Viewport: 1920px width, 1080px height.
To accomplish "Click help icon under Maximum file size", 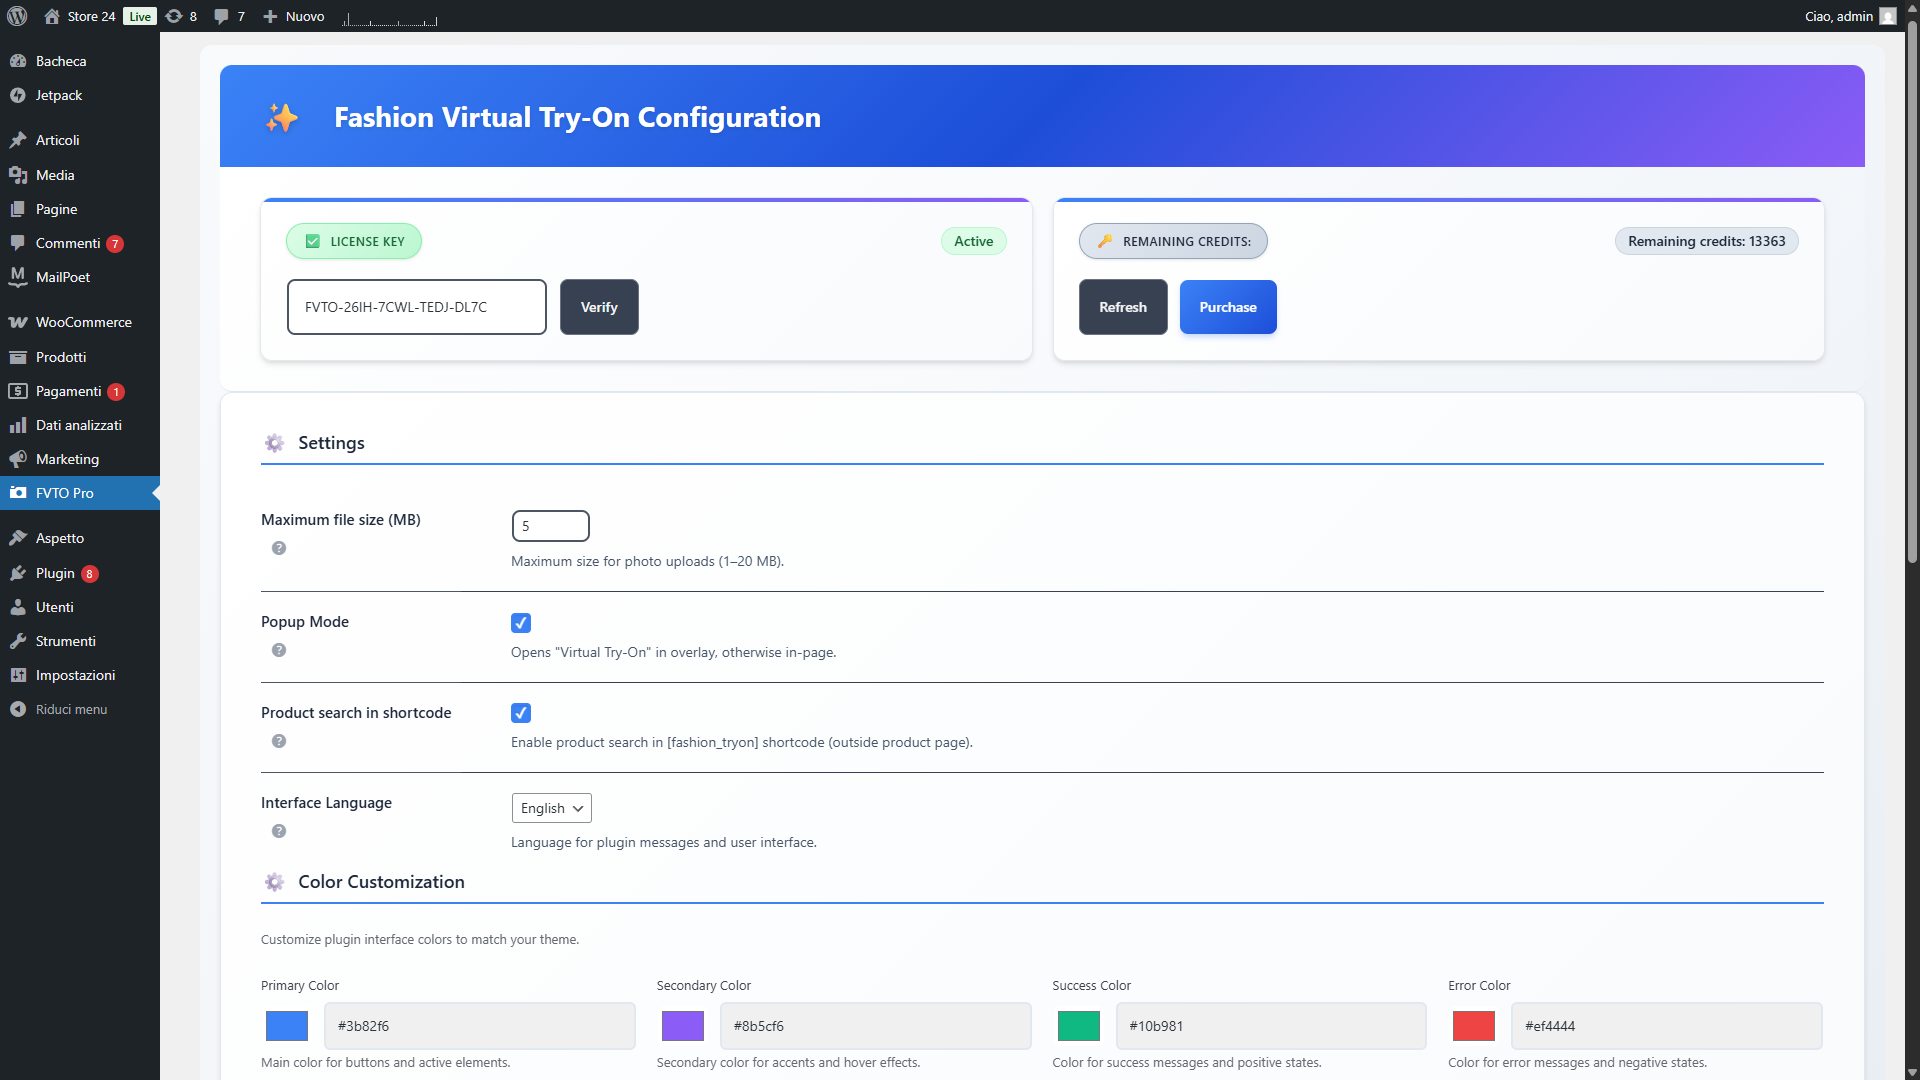I will [279, 548].
